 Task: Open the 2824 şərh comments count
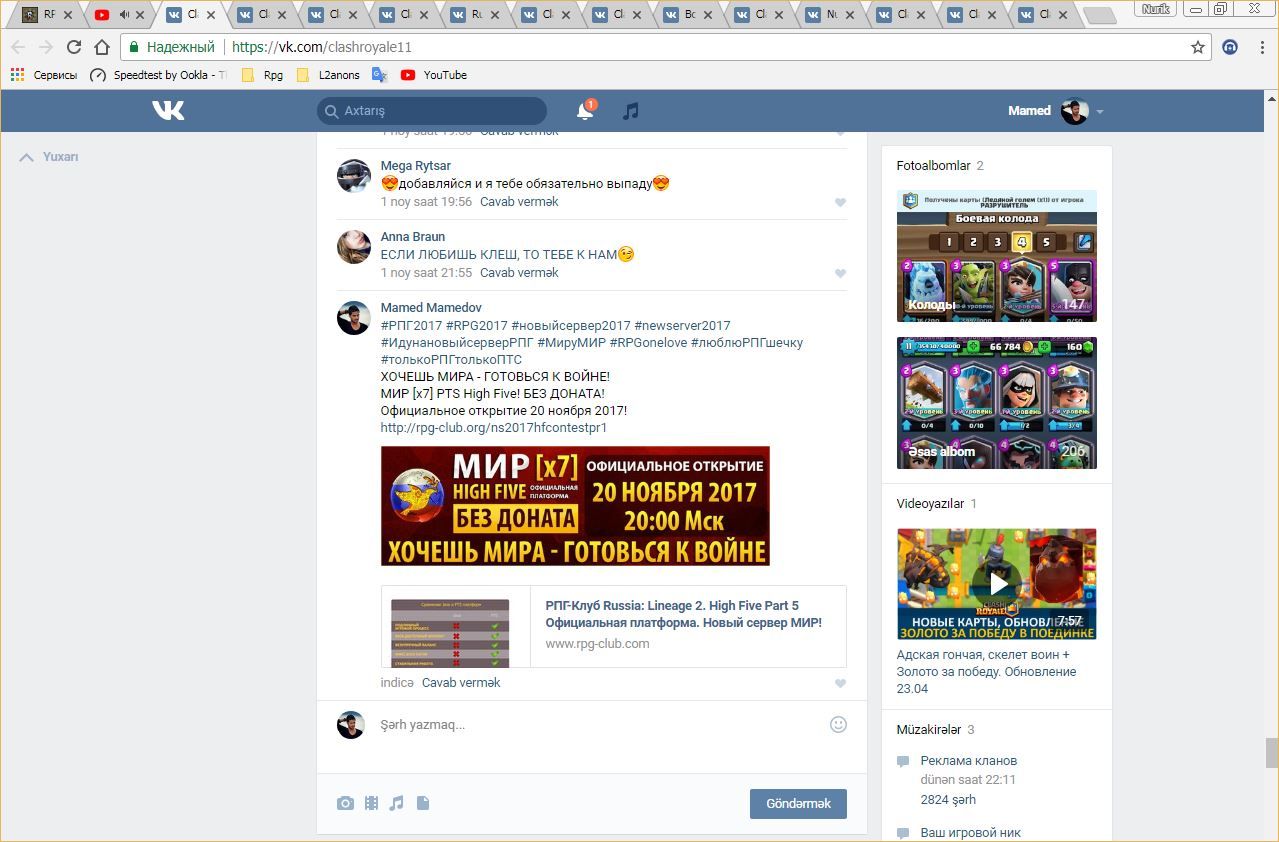coord(948,800)
